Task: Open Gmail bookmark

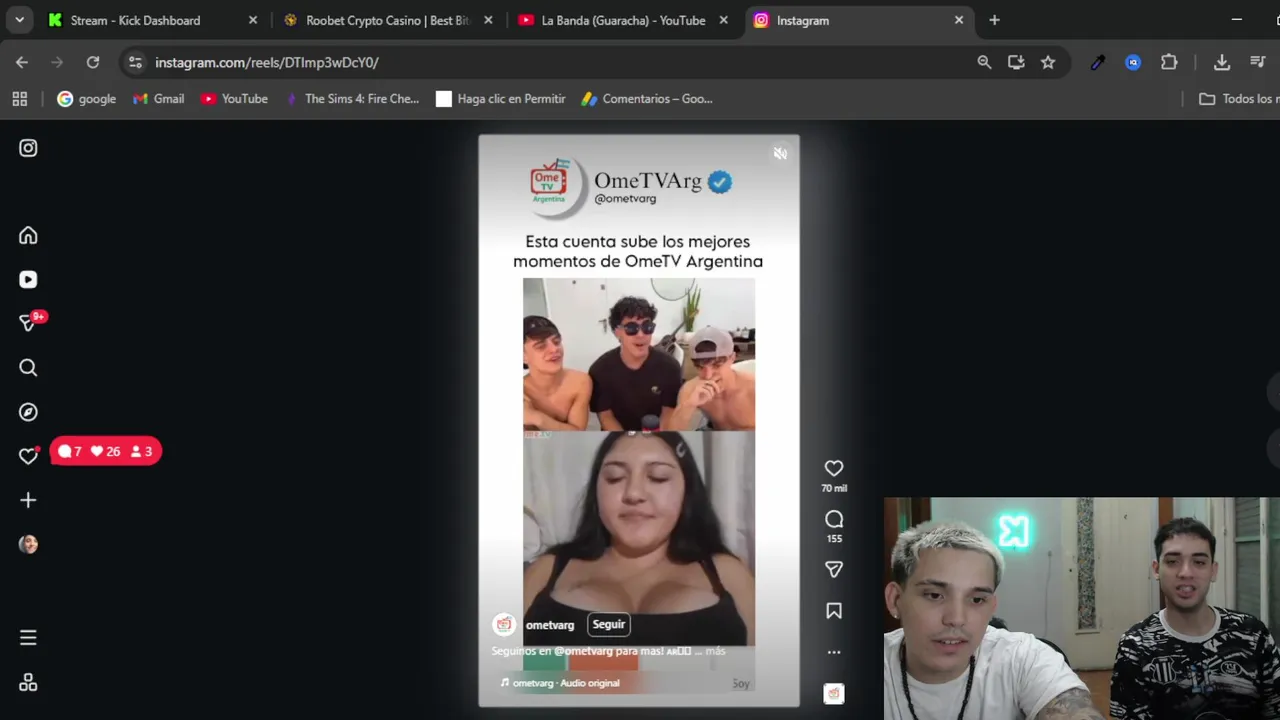Action: tap(158, 99)
